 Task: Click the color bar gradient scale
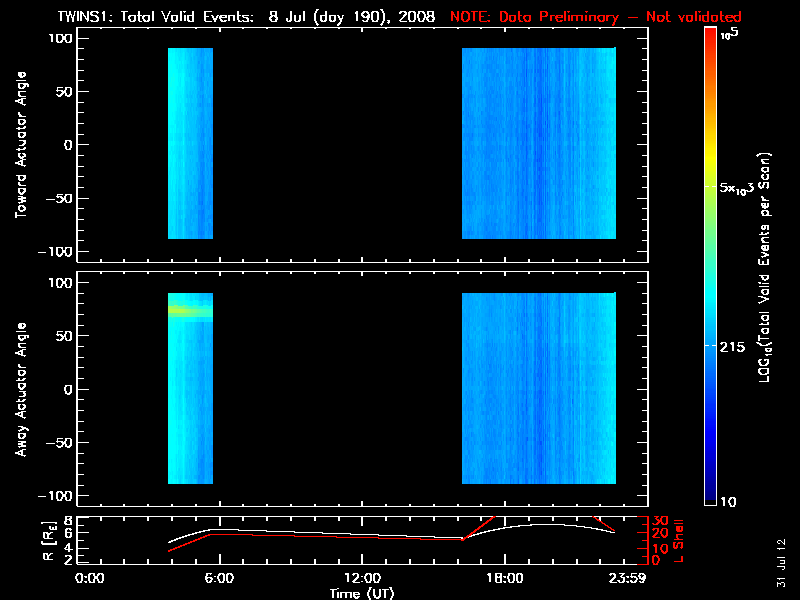tap(710, 266)
